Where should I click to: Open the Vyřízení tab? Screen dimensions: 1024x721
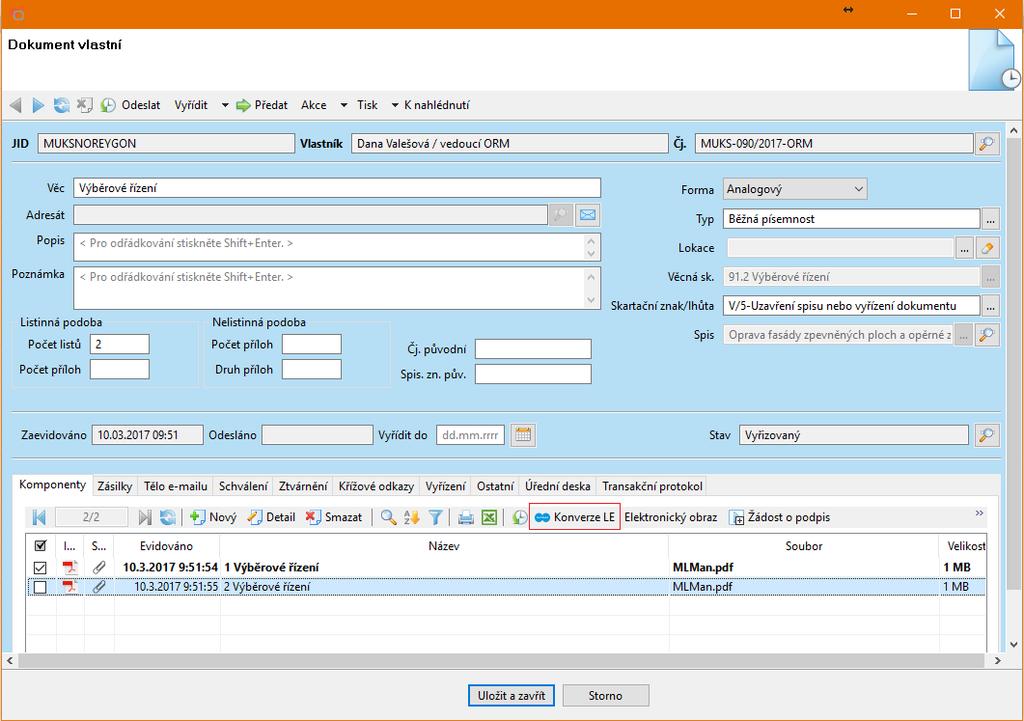[x=445, y=487]
